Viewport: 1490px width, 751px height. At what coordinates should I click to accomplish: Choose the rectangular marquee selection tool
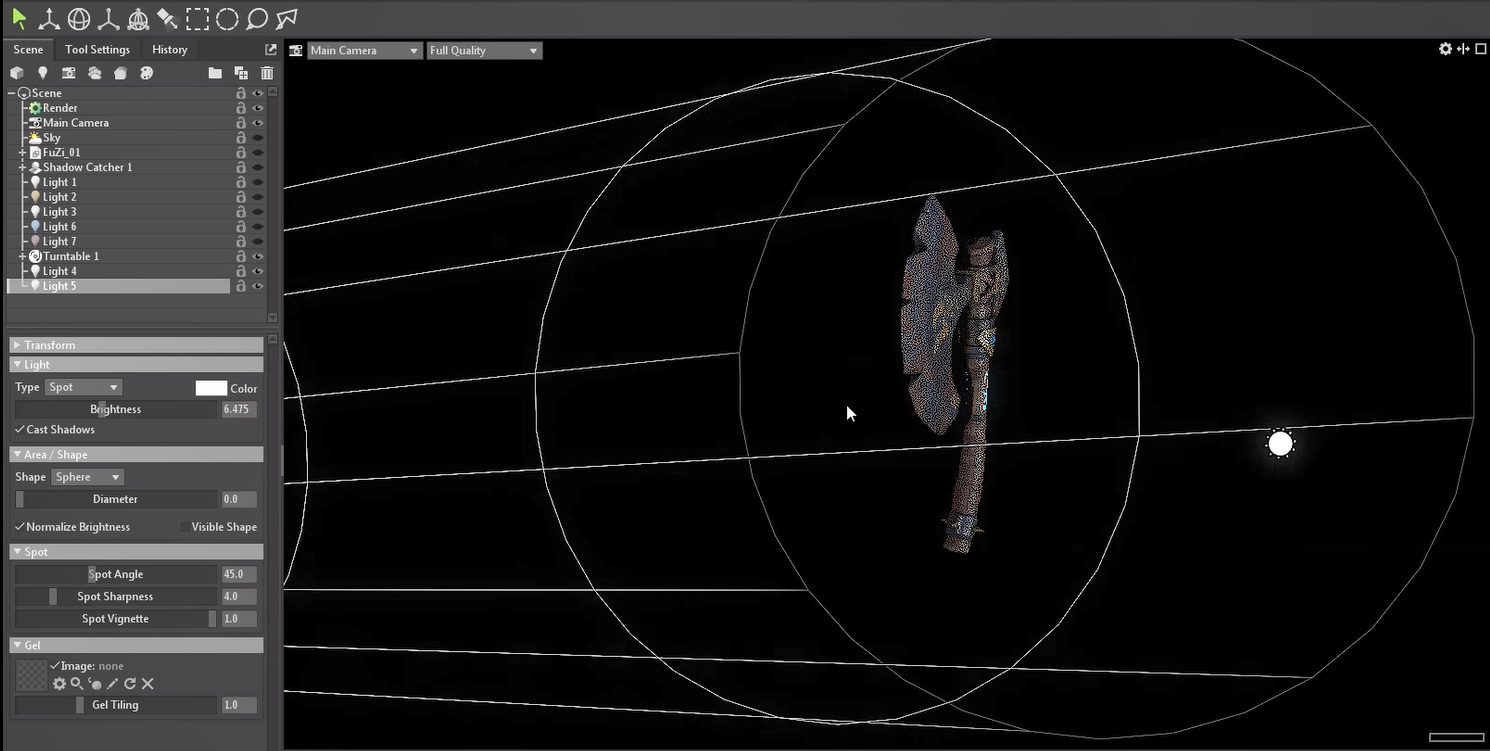pyautogui.click(x=198, y=18)
